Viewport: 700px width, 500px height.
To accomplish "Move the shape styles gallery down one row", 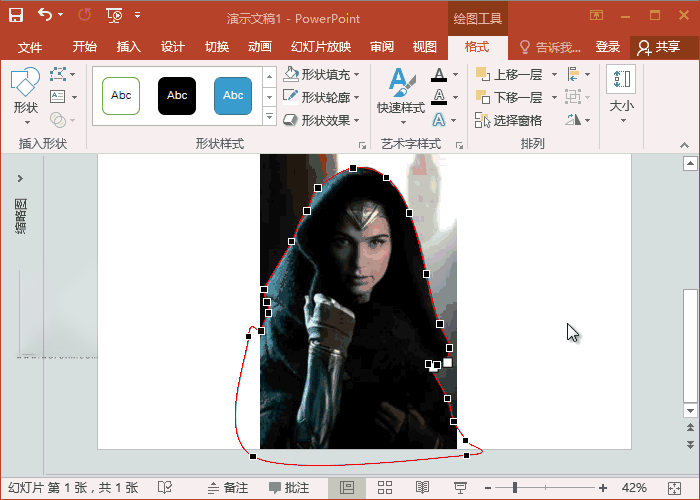I will click(x=269, y=96).
